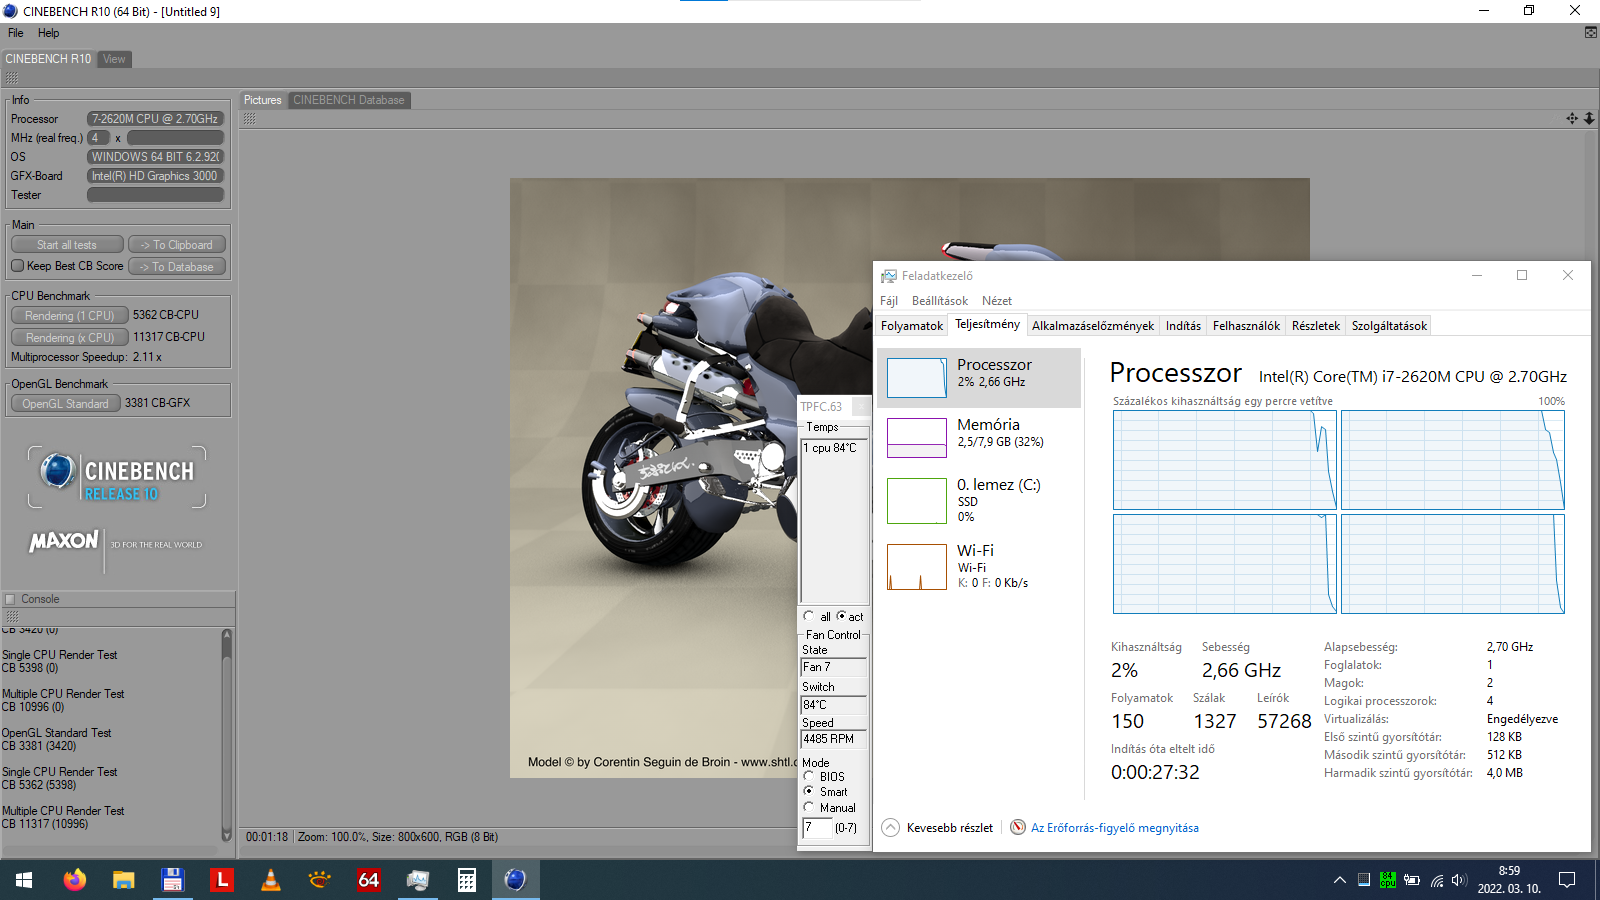Switch to the Felhasználók tab
1600x900 pixels.
point(1246,326)
